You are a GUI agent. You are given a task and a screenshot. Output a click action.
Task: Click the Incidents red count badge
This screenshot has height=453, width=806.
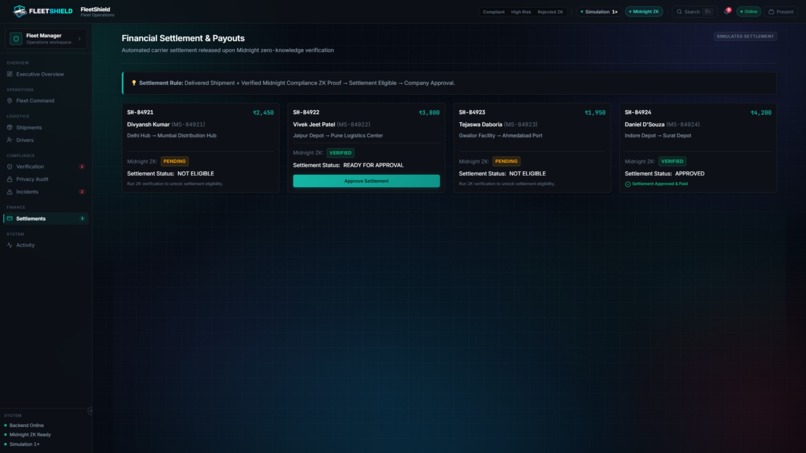82,192
